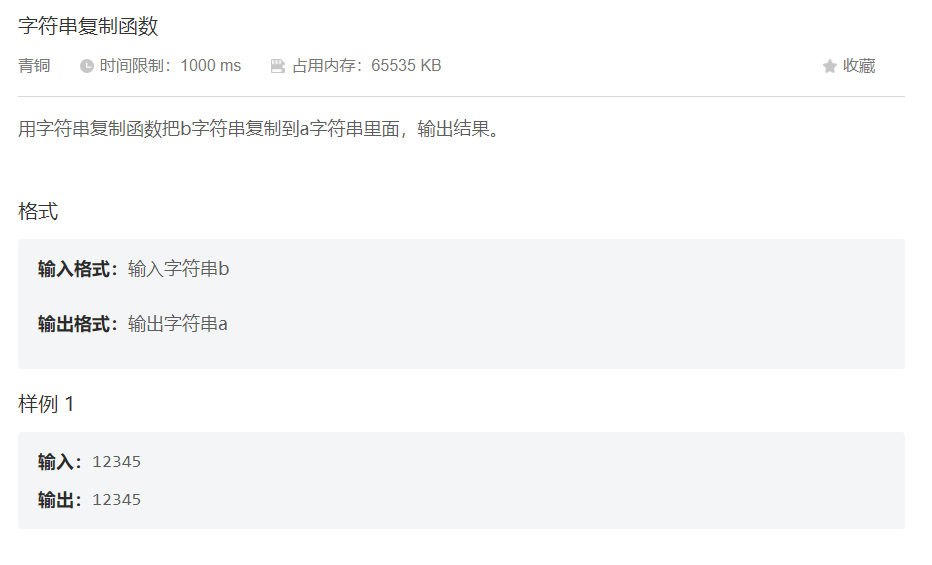Click the title 字符串复制函数
Viewport: 932px width, 565px height.
pyautogui.click(x=88, y=26)
